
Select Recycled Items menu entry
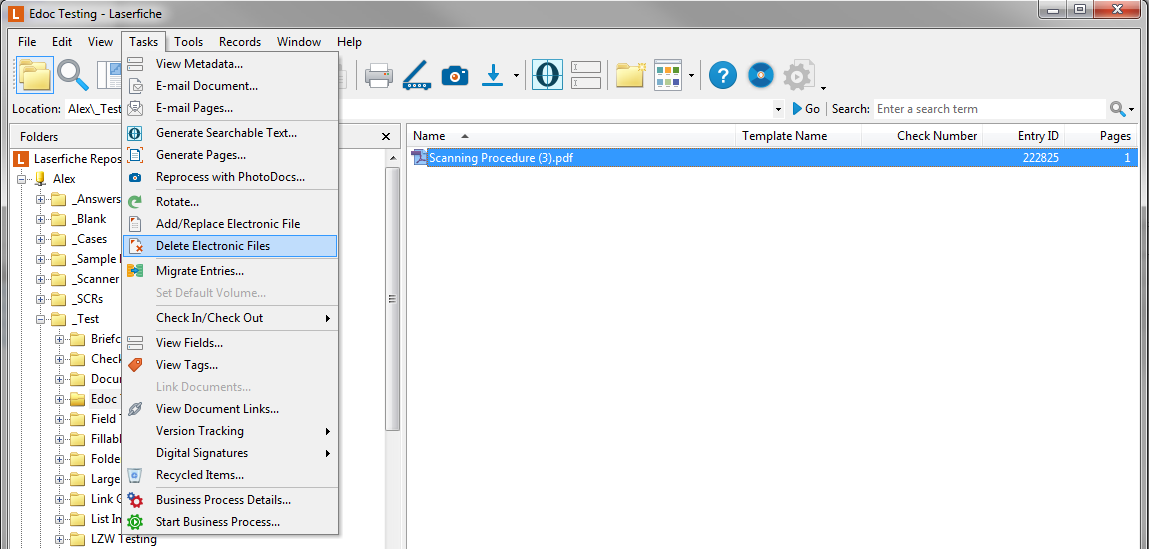click(x=230, y=475)
